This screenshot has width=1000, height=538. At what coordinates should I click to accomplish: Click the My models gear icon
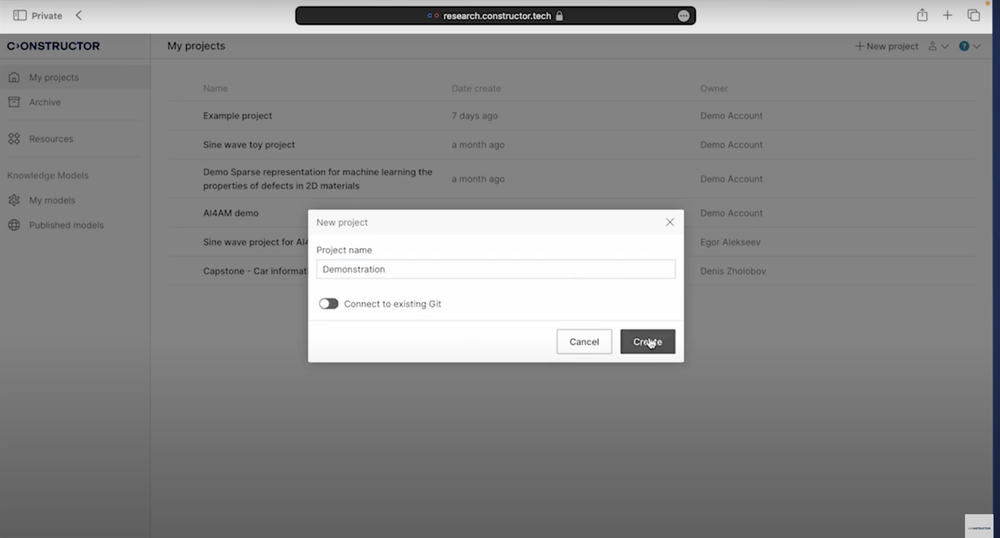click(x=14, y=200)
